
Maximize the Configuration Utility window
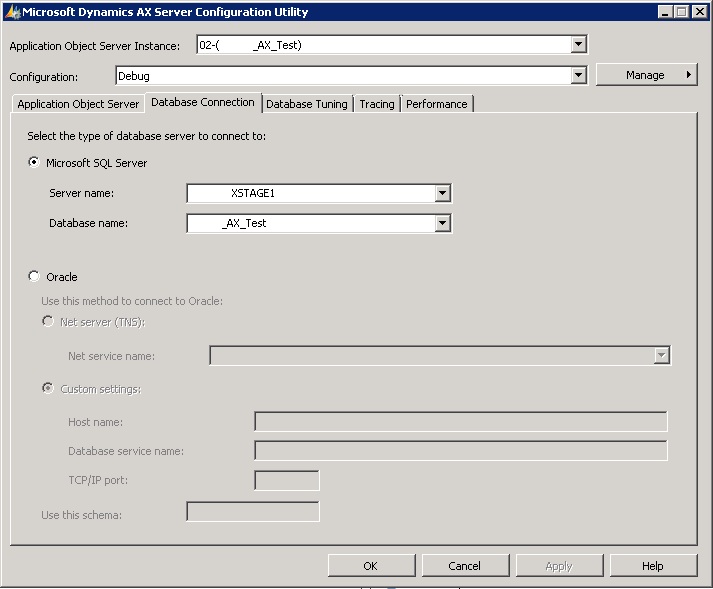(x=682, y=12)
